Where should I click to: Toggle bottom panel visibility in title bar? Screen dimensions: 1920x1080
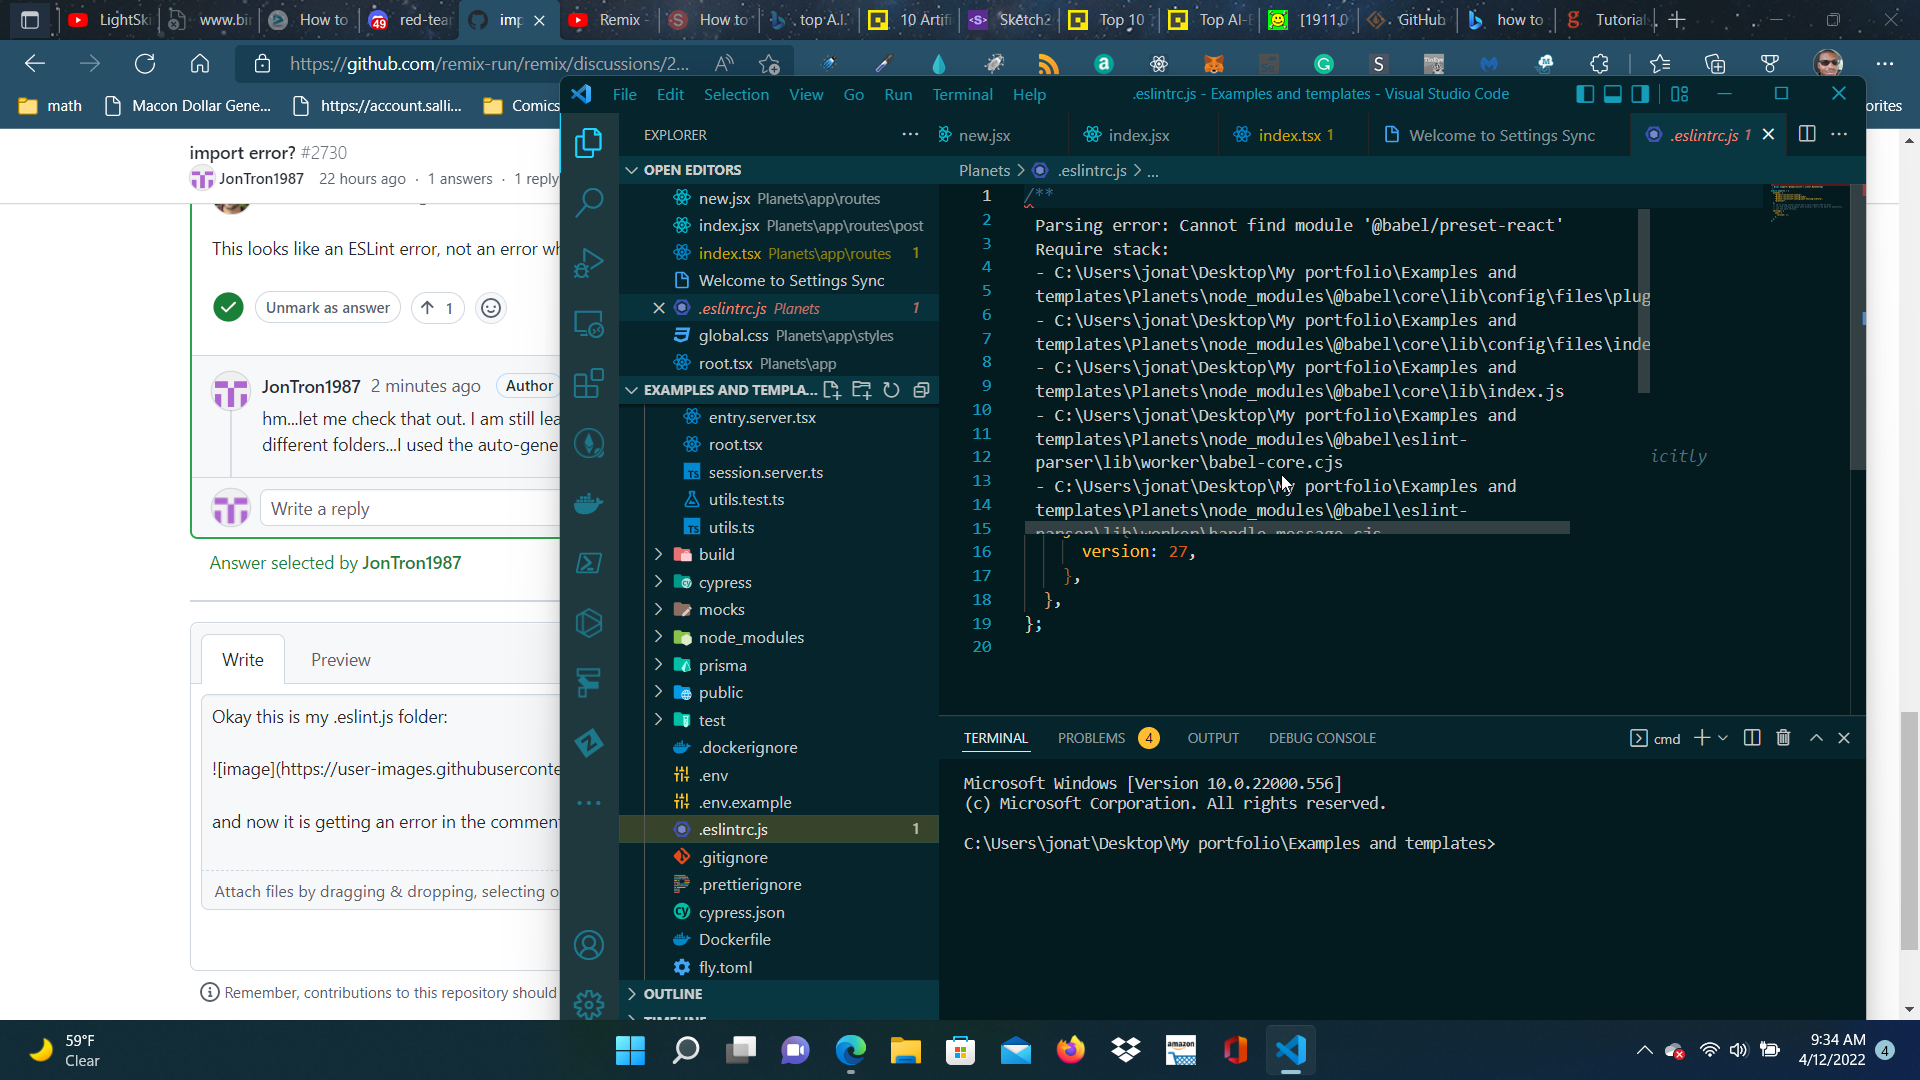point(1613,94)
